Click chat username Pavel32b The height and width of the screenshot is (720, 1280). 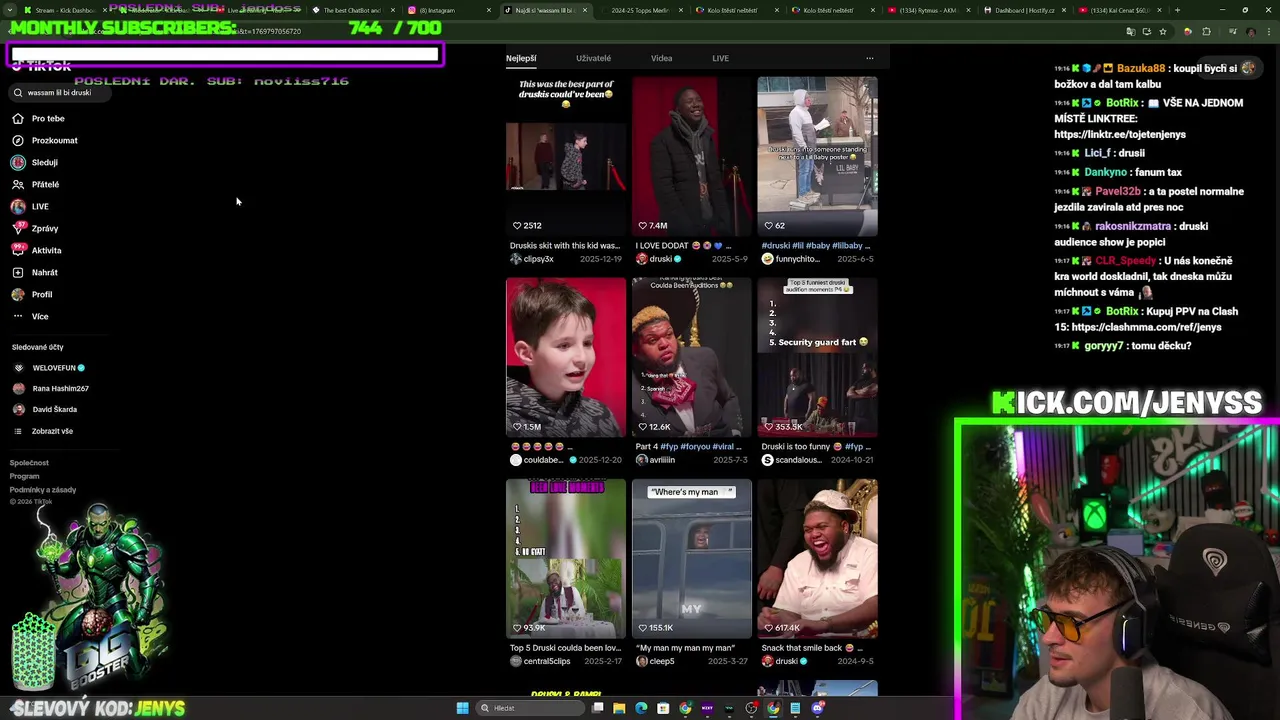coord(1119,191)
